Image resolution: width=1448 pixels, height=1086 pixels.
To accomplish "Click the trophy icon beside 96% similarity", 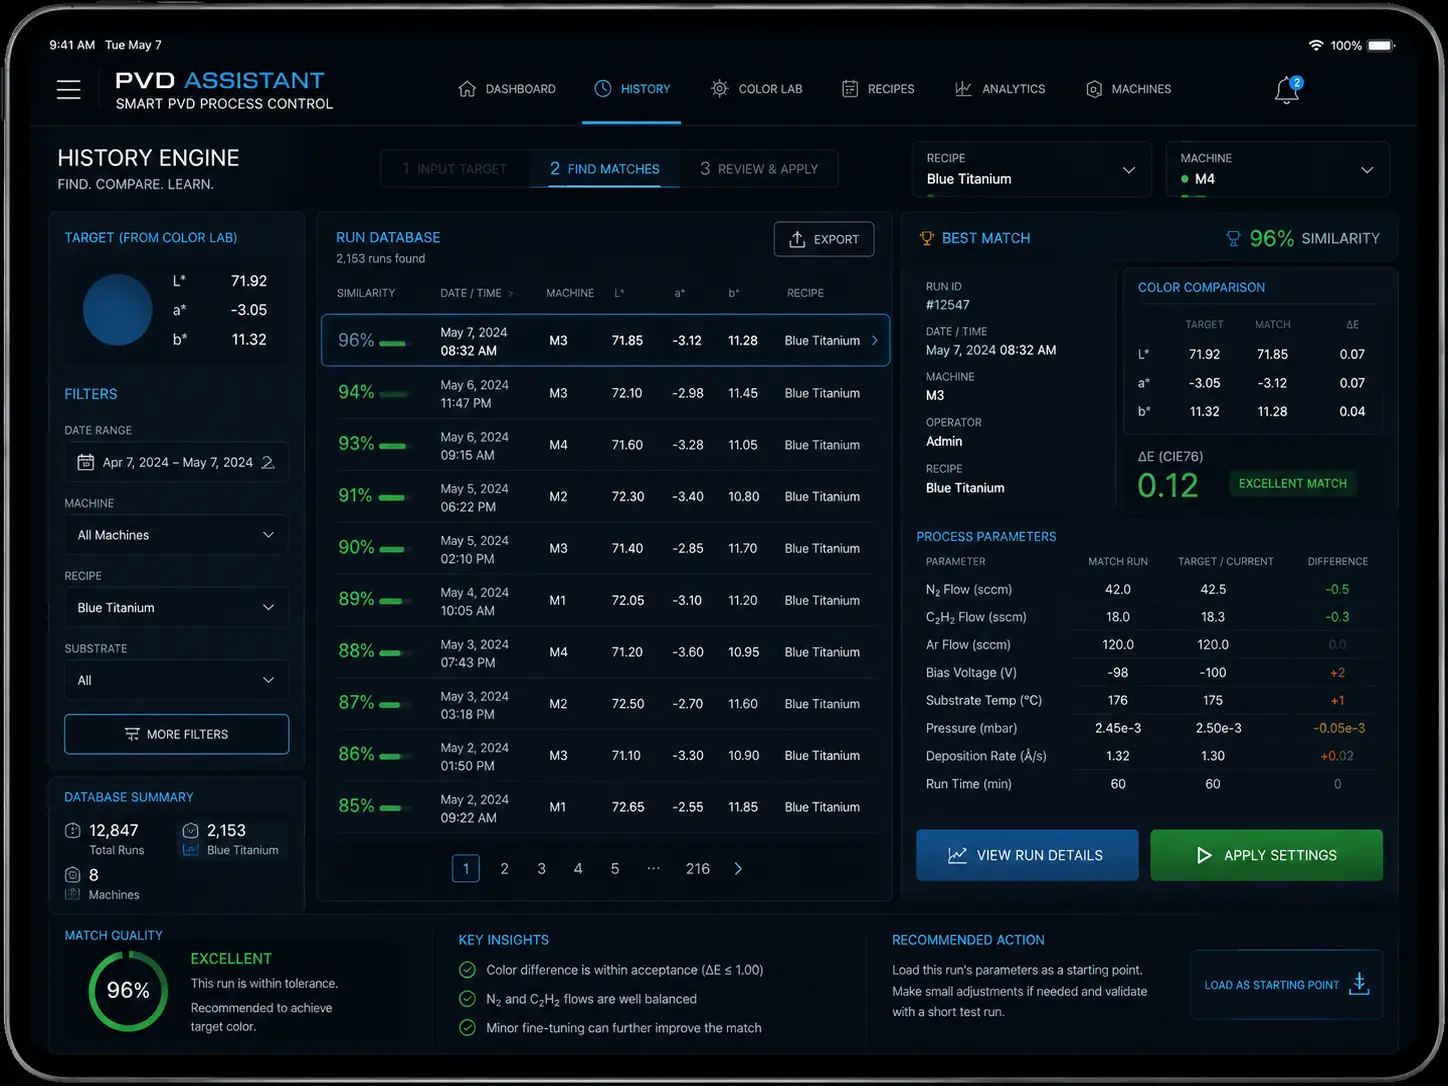I will pyautogui.click(x=1233, y=238).
